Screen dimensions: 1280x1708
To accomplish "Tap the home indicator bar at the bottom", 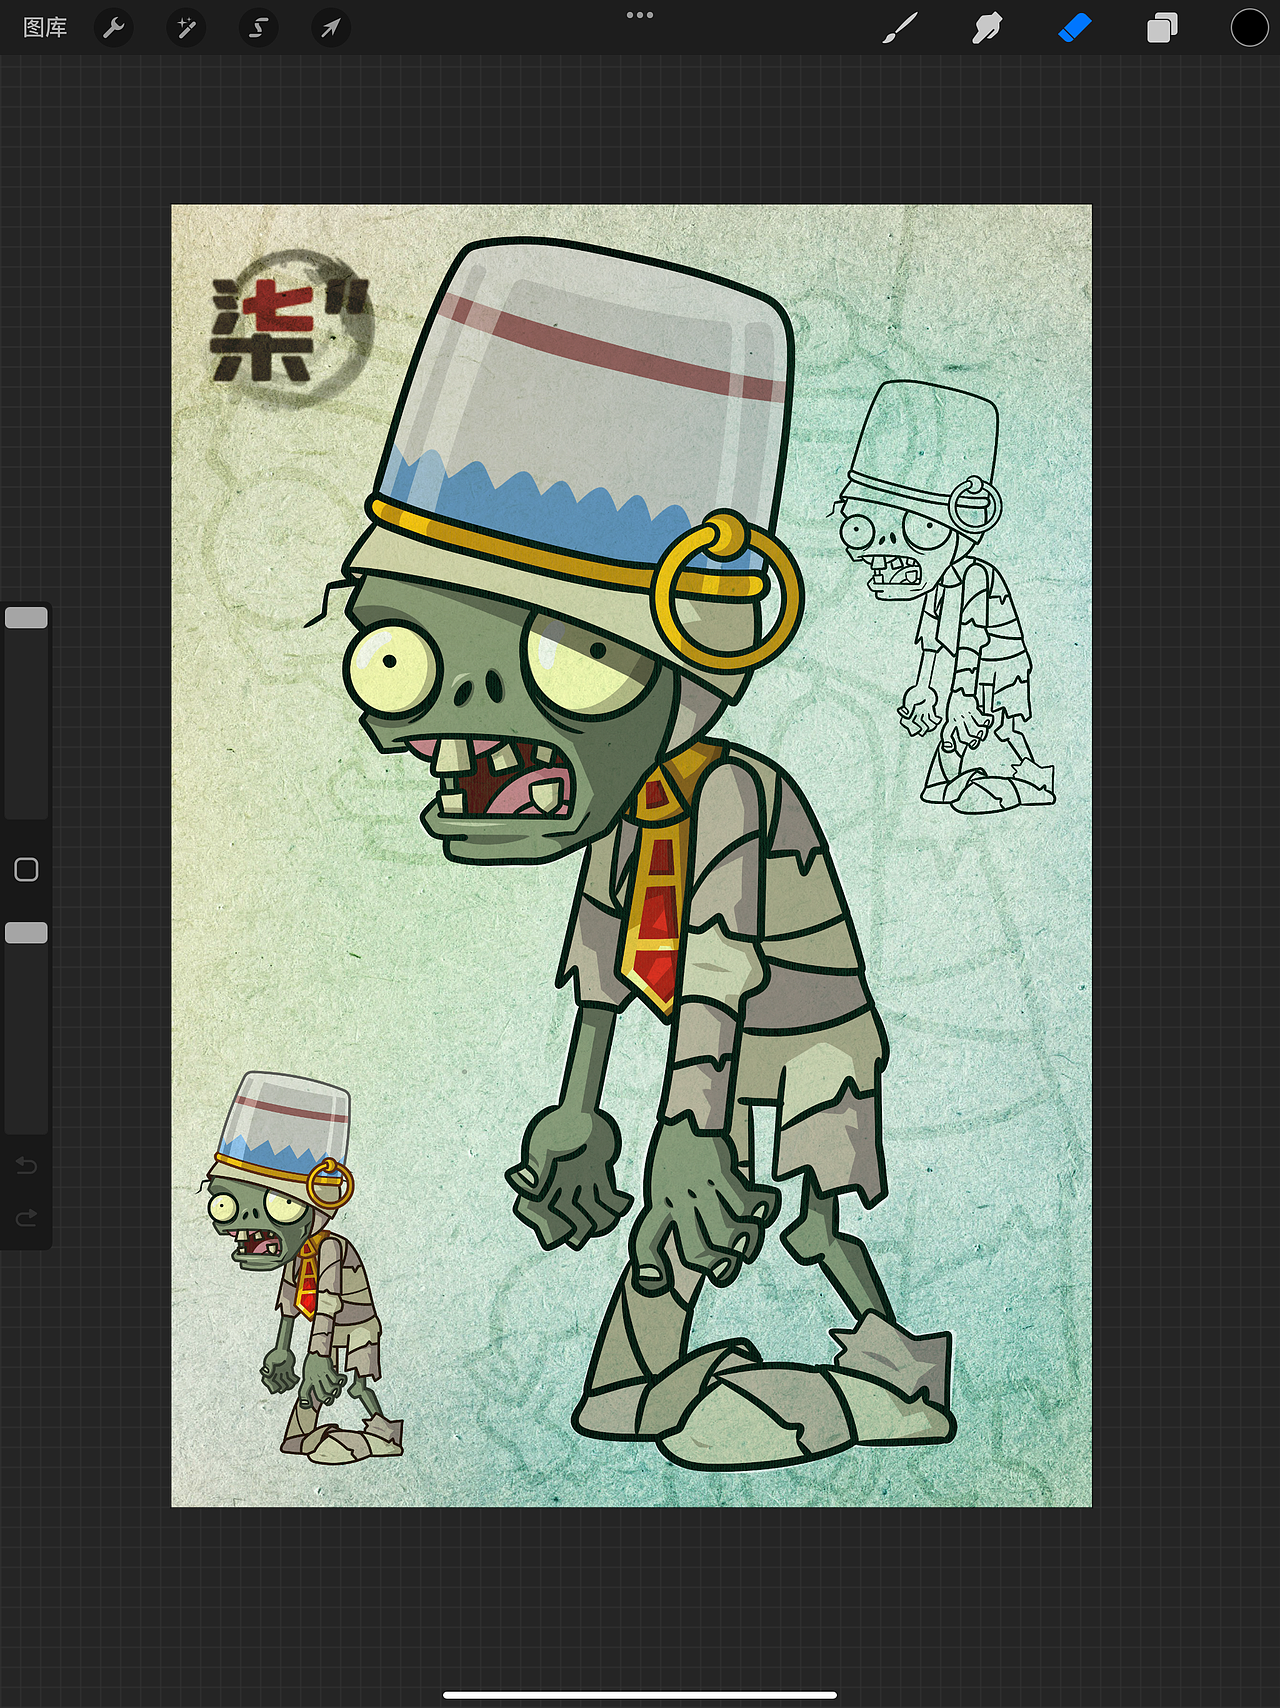I will 640,1695.
